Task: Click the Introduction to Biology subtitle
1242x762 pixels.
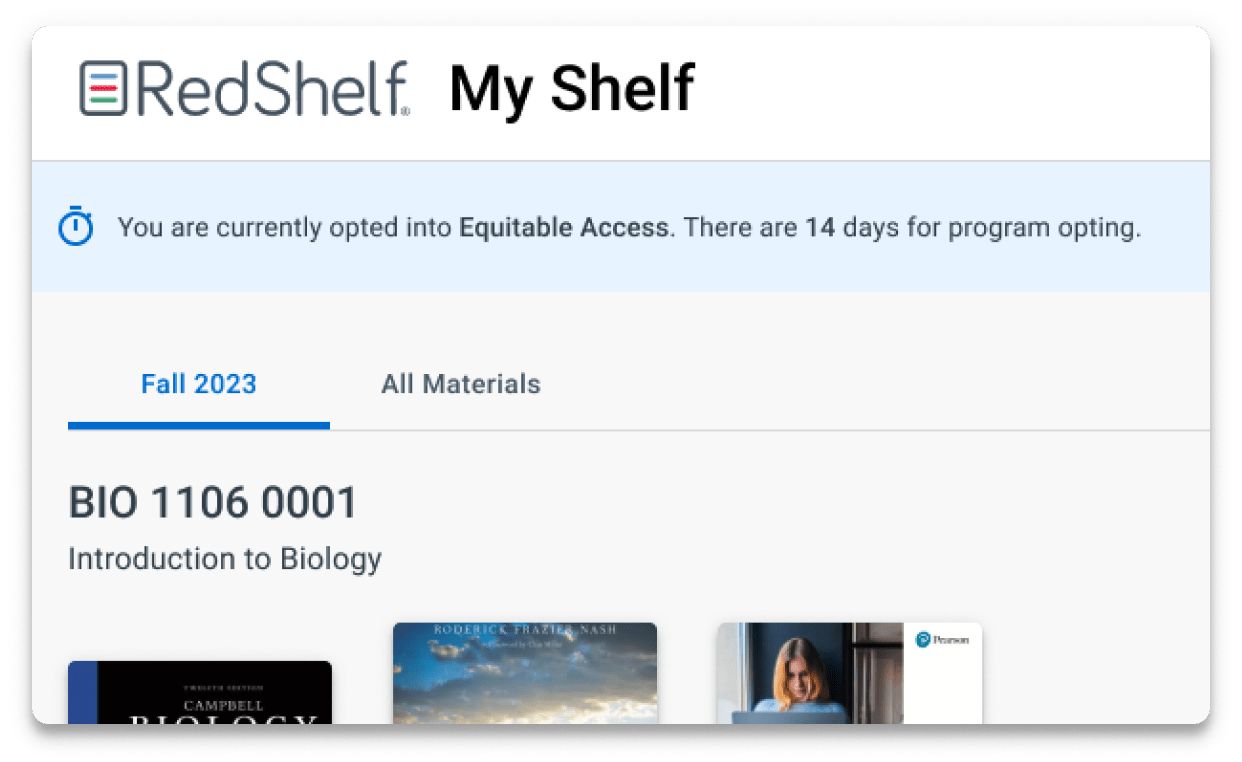Action: pyautogui.click(x=224, y=558)
